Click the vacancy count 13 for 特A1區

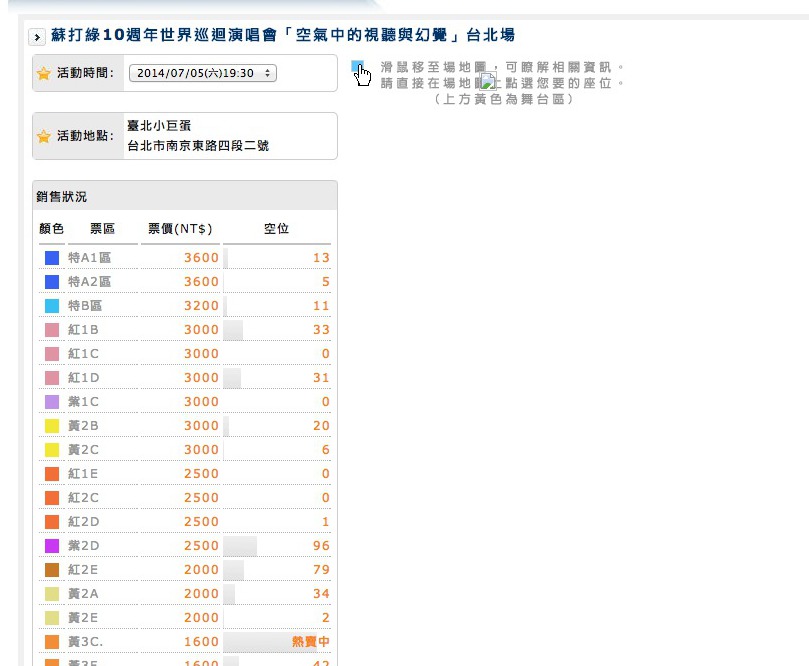pos(321,258)
